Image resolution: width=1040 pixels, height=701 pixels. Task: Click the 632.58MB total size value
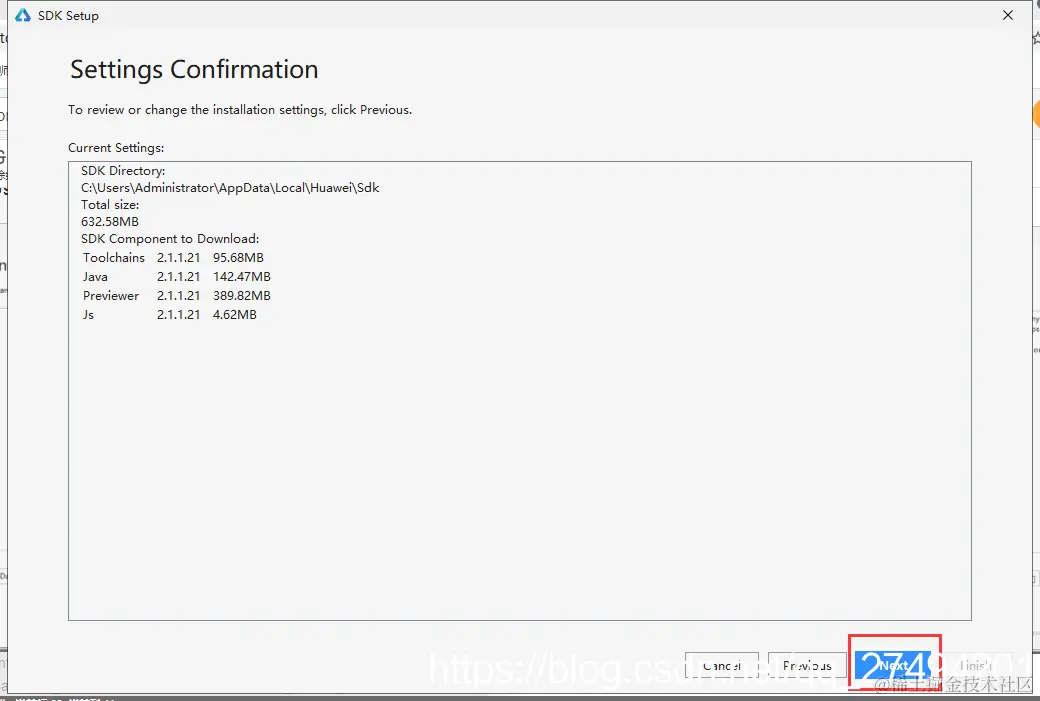[110, 222]
